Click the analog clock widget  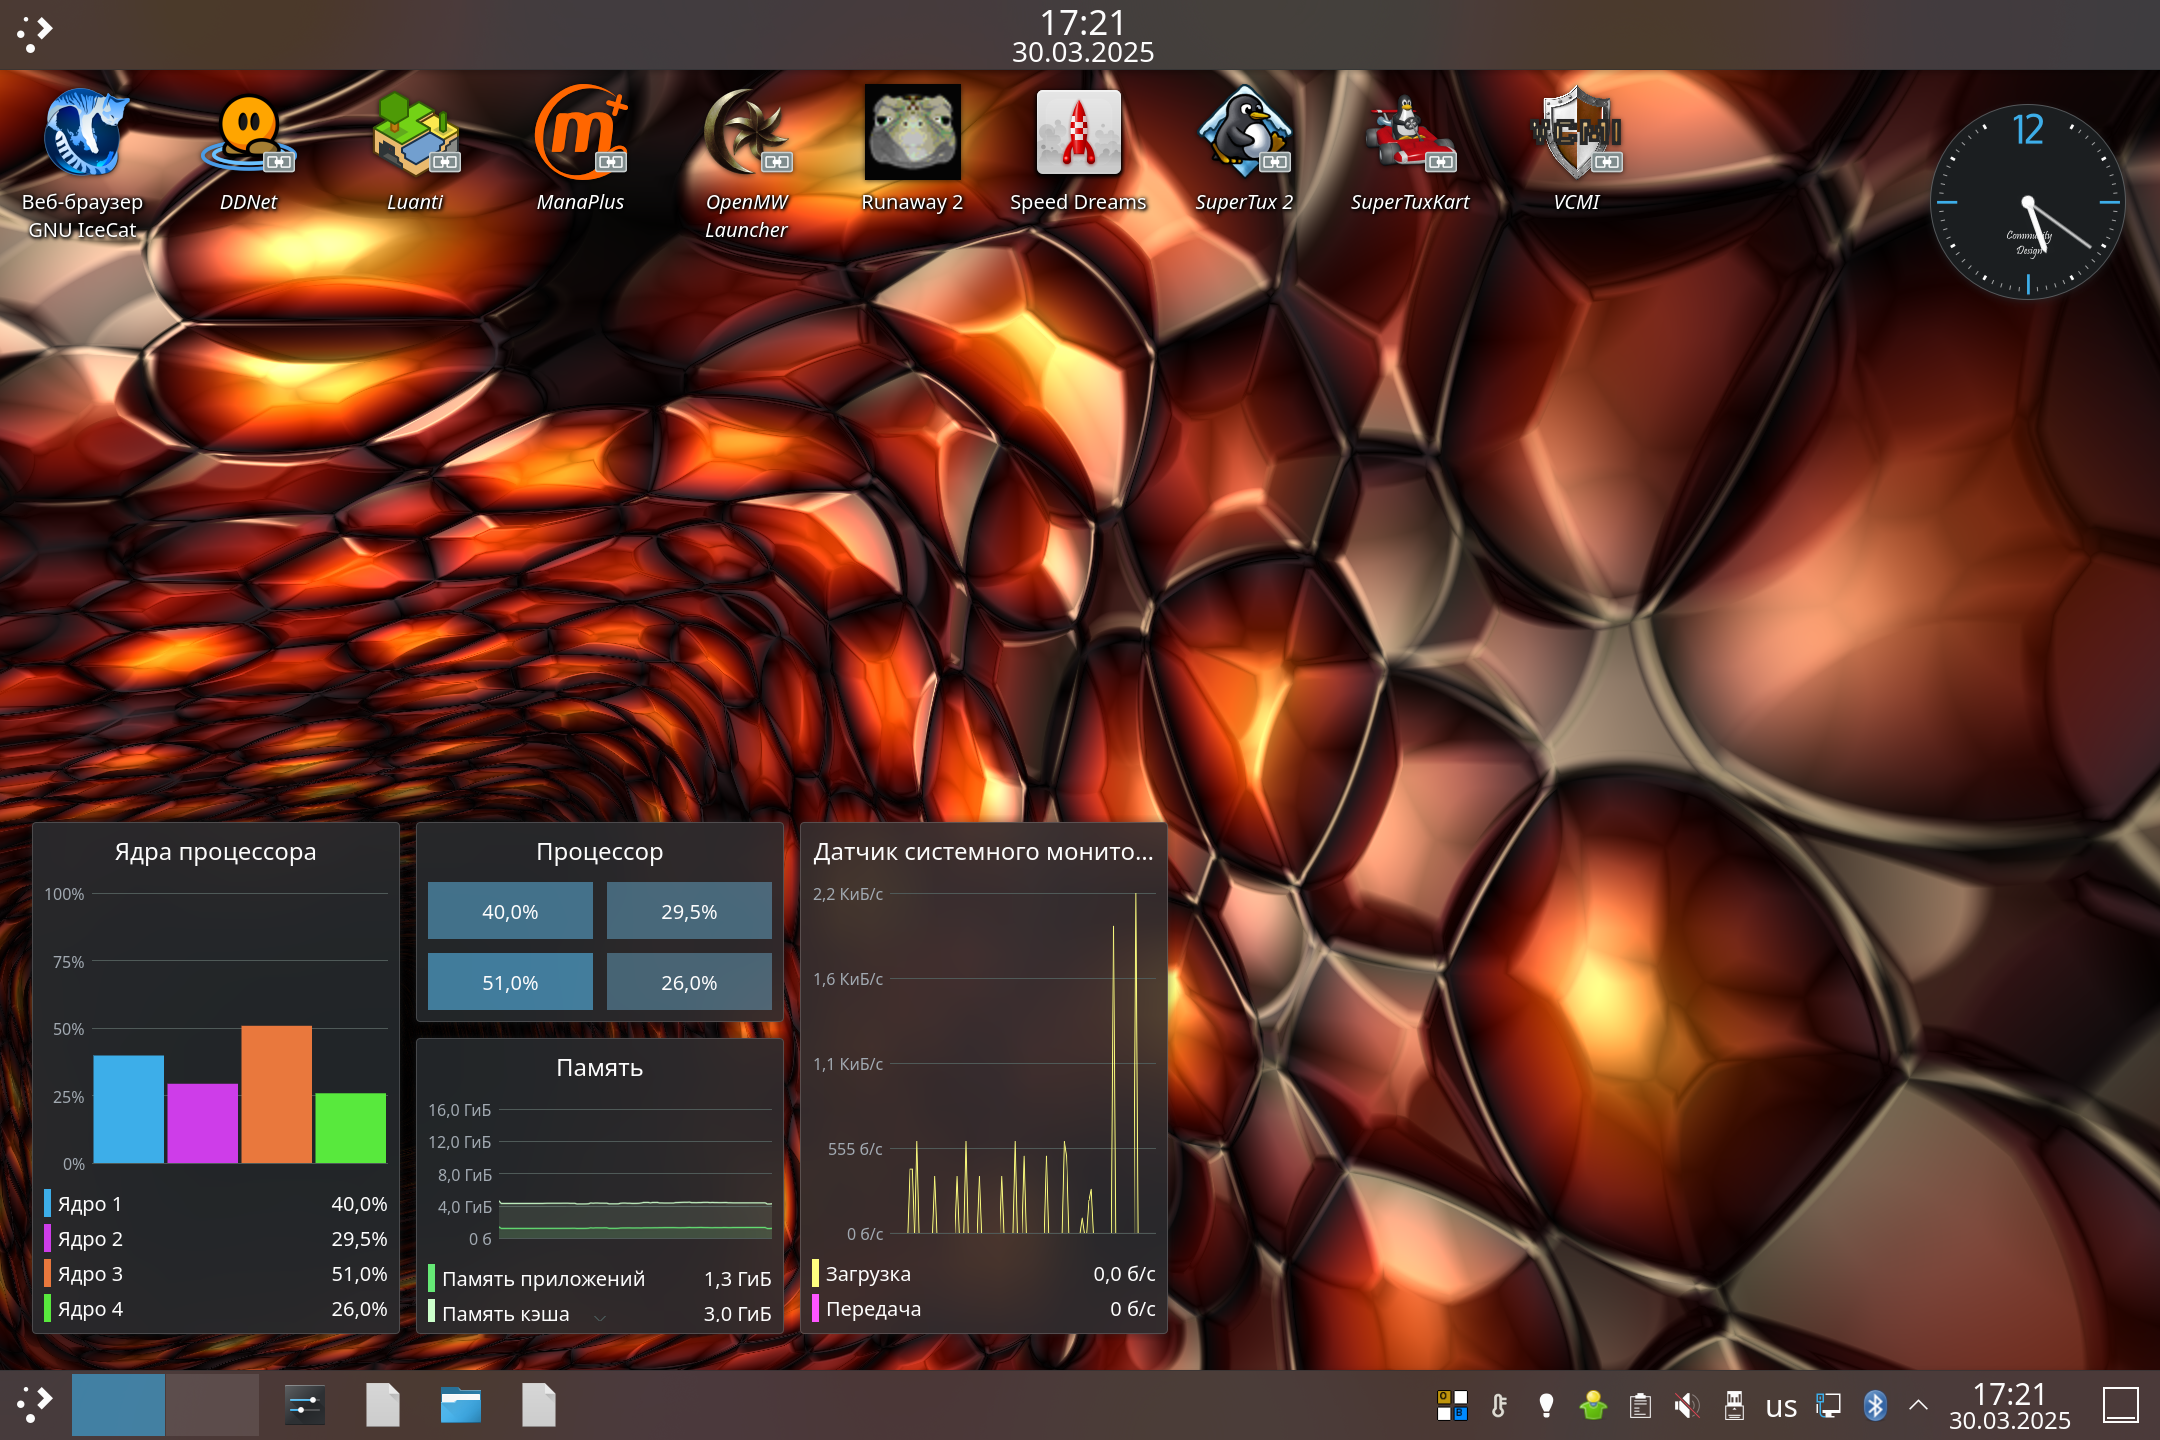click(x=2027, y=202)
